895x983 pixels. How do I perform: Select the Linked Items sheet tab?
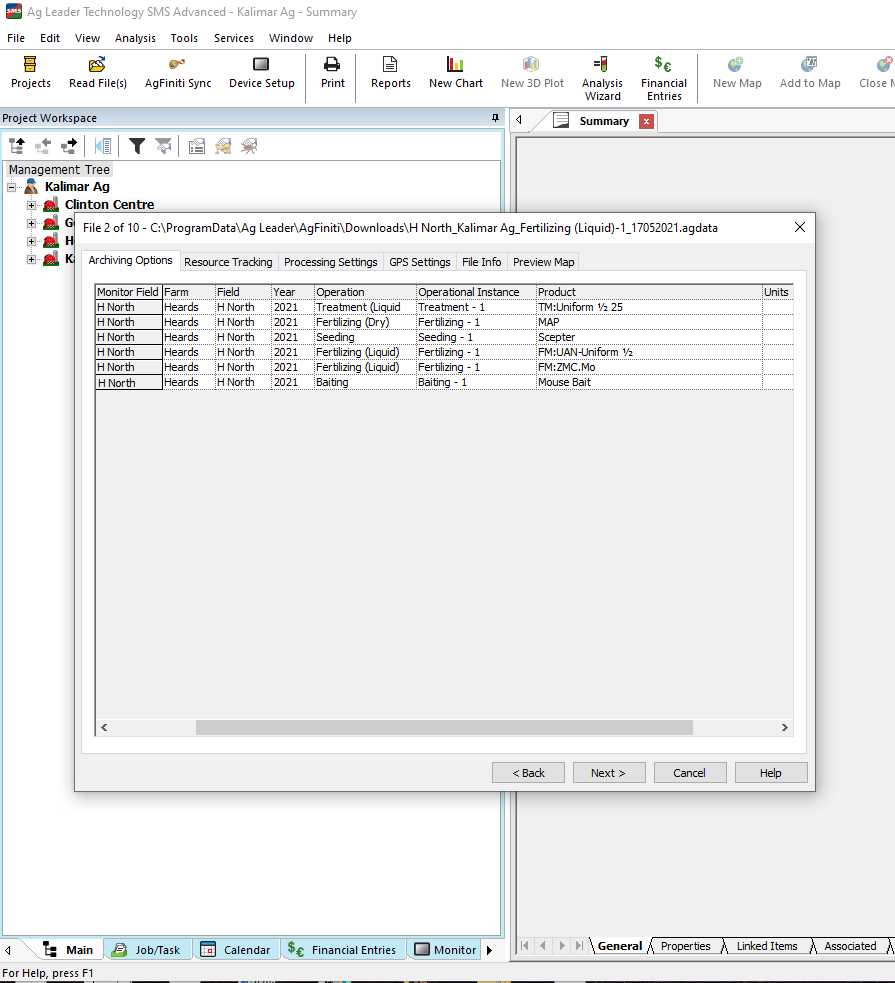pyautogui.click(x=767, y=946)
